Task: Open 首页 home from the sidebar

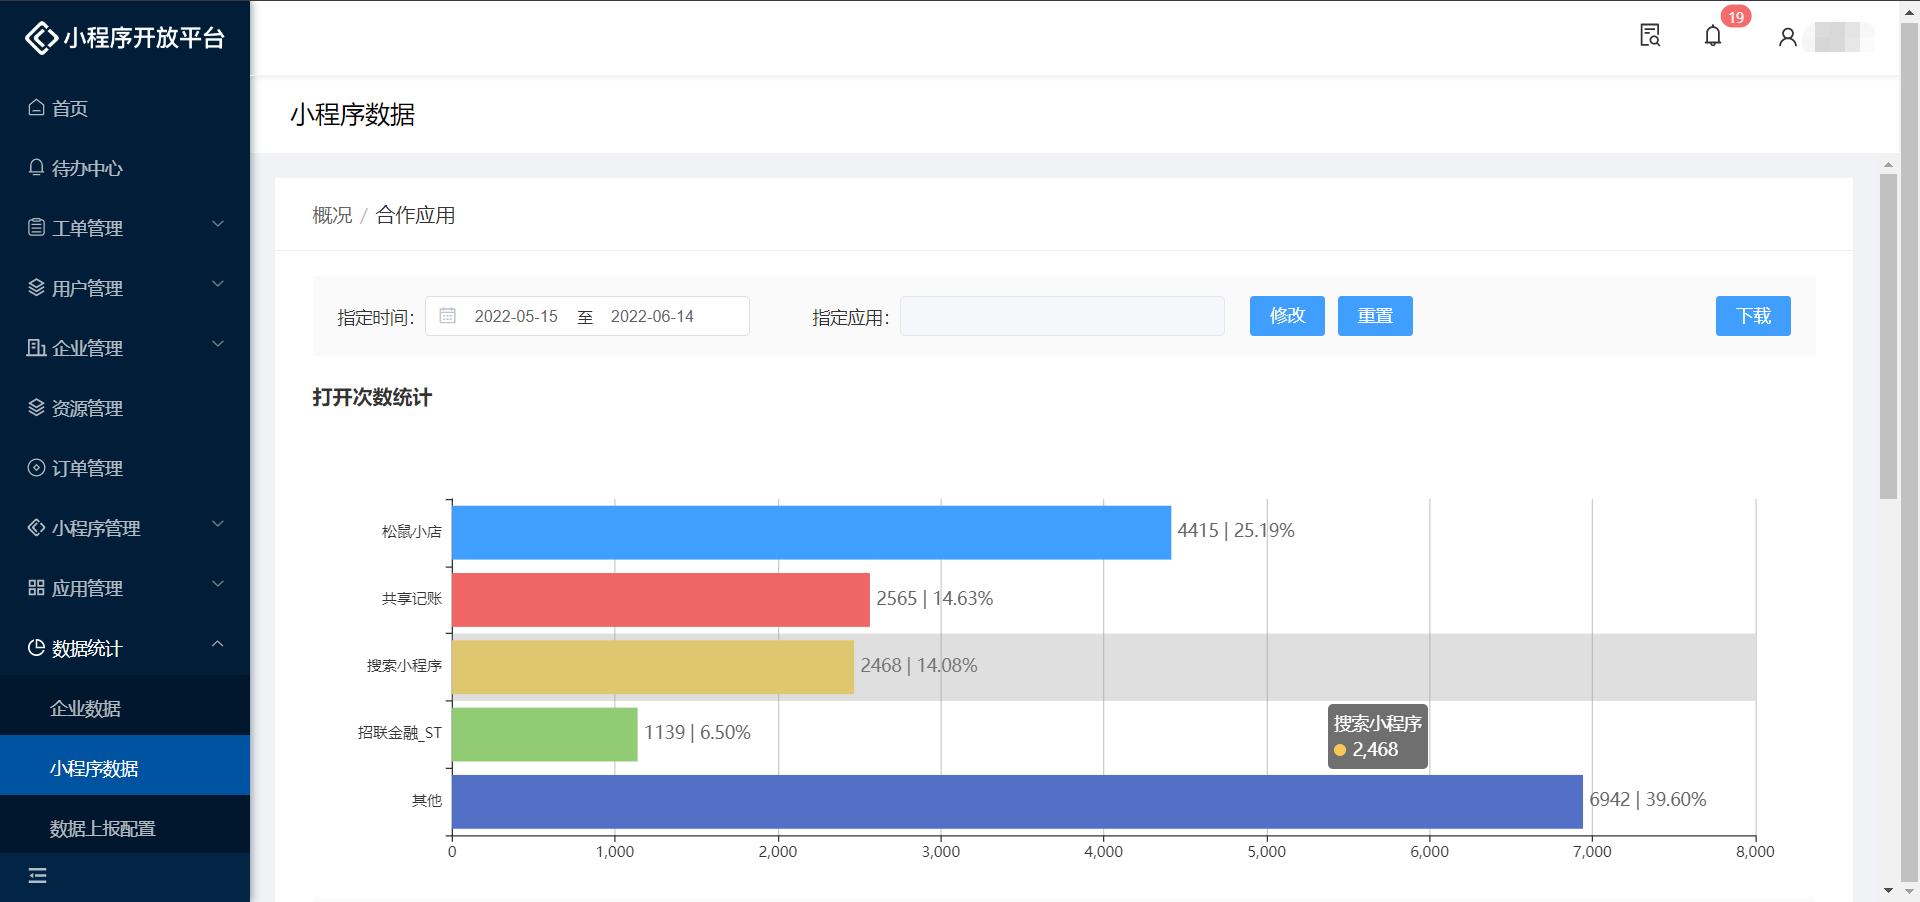Action: pos(70,108)
